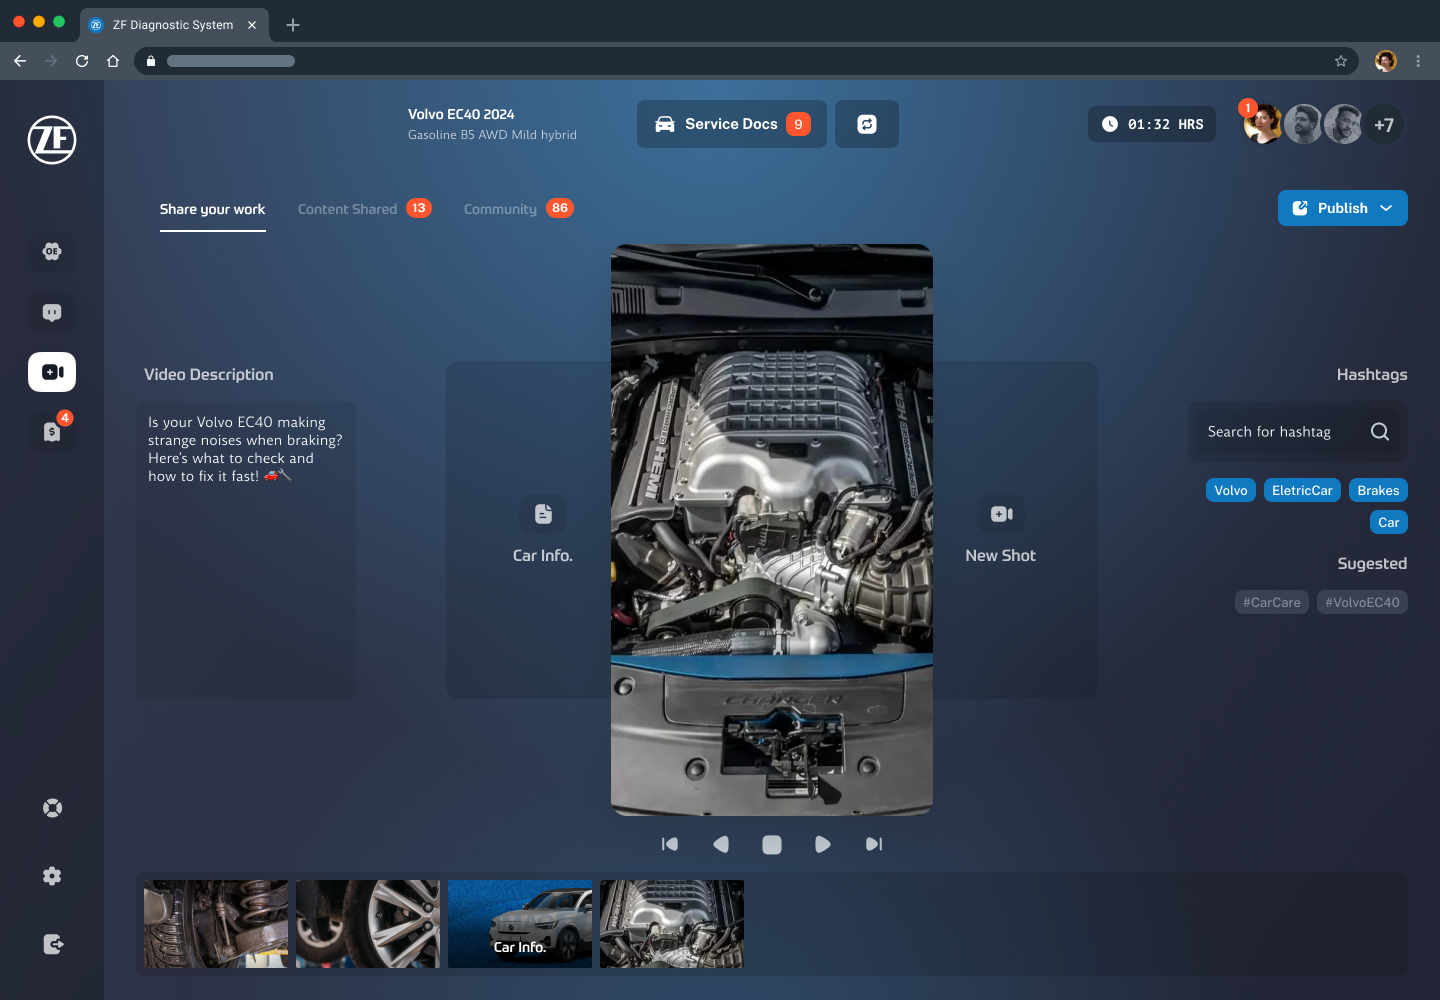Open the invoices icon with badge 4
1440x1000 pixels.
52,432
